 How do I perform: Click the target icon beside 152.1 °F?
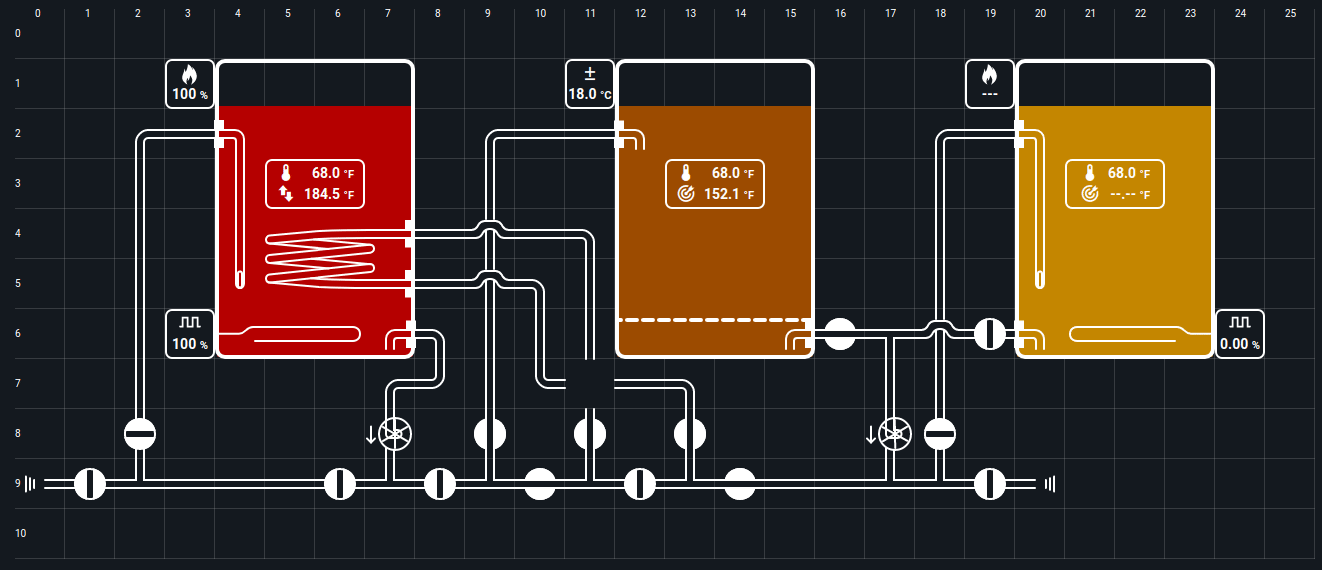tap(686, 194)
